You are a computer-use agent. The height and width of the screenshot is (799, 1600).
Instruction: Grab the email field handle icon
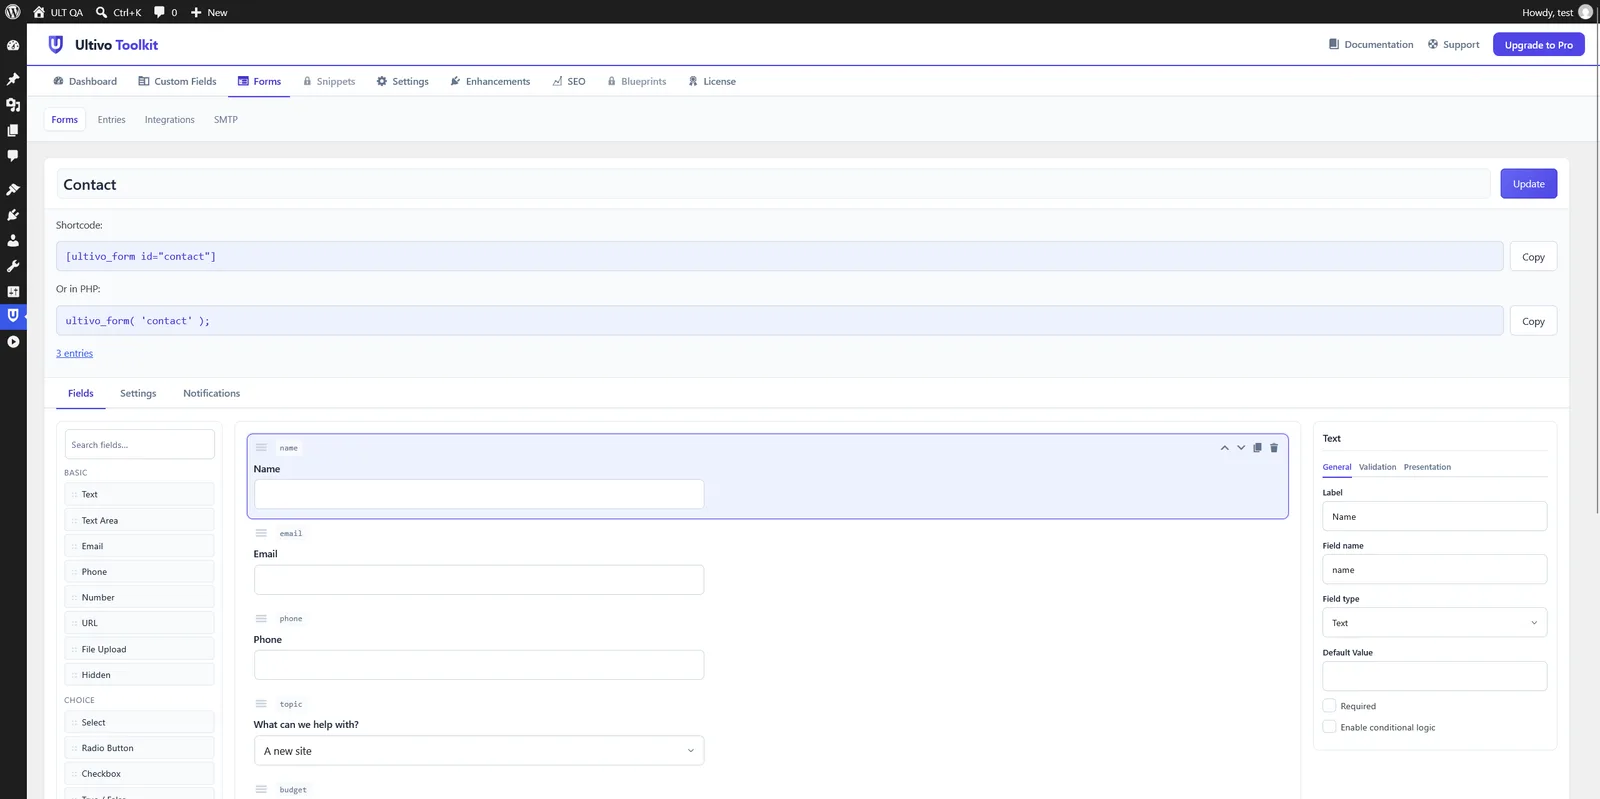coord(261,533)
